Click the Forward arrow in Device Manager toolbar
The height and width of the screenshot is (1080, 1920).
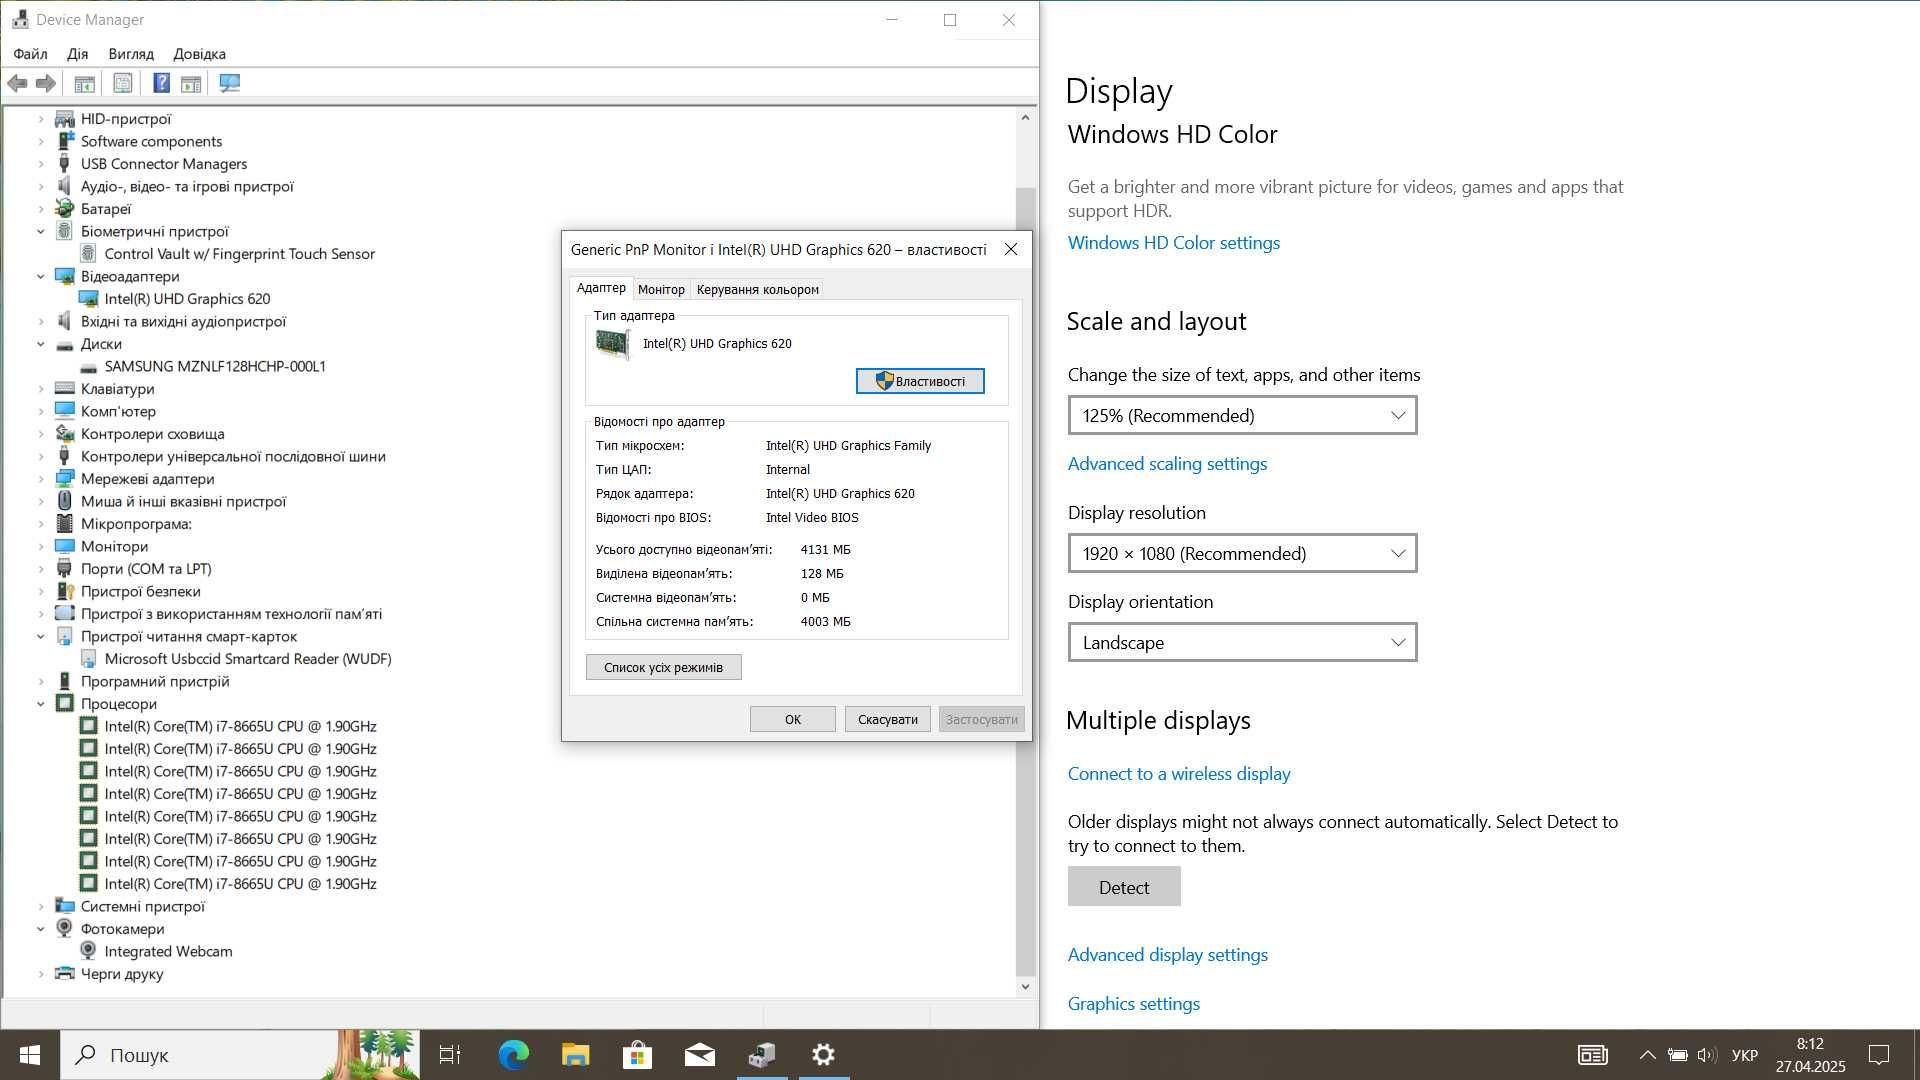(46, 84)
